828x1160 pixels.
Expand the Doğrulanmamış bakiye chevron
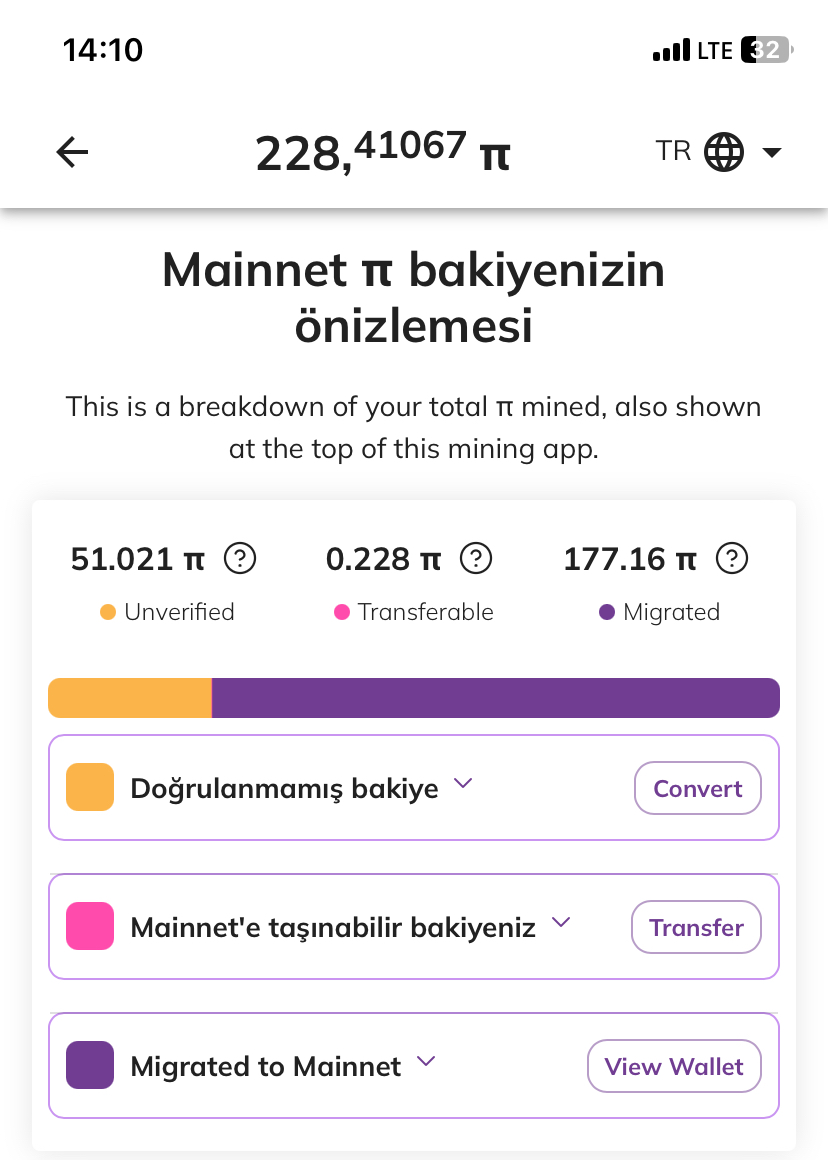click(463, 783)
